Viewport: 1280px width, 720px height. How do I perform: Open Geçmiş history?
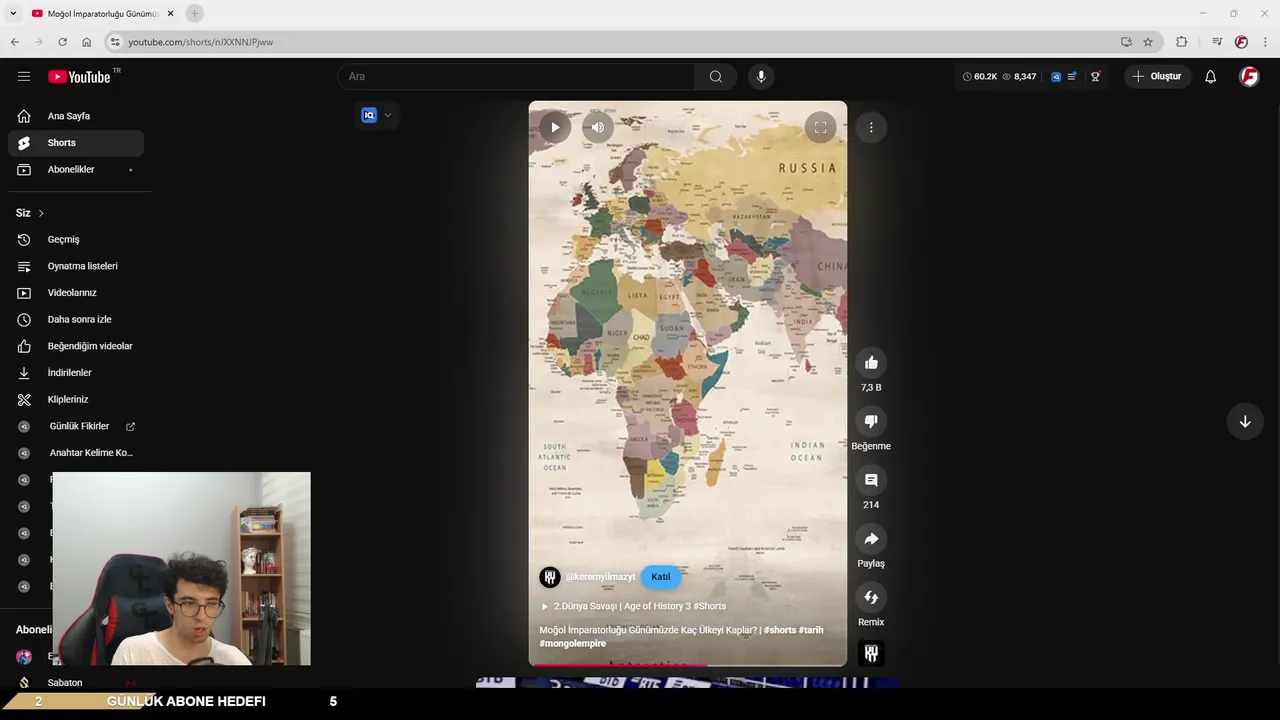(x=76, y=240)
